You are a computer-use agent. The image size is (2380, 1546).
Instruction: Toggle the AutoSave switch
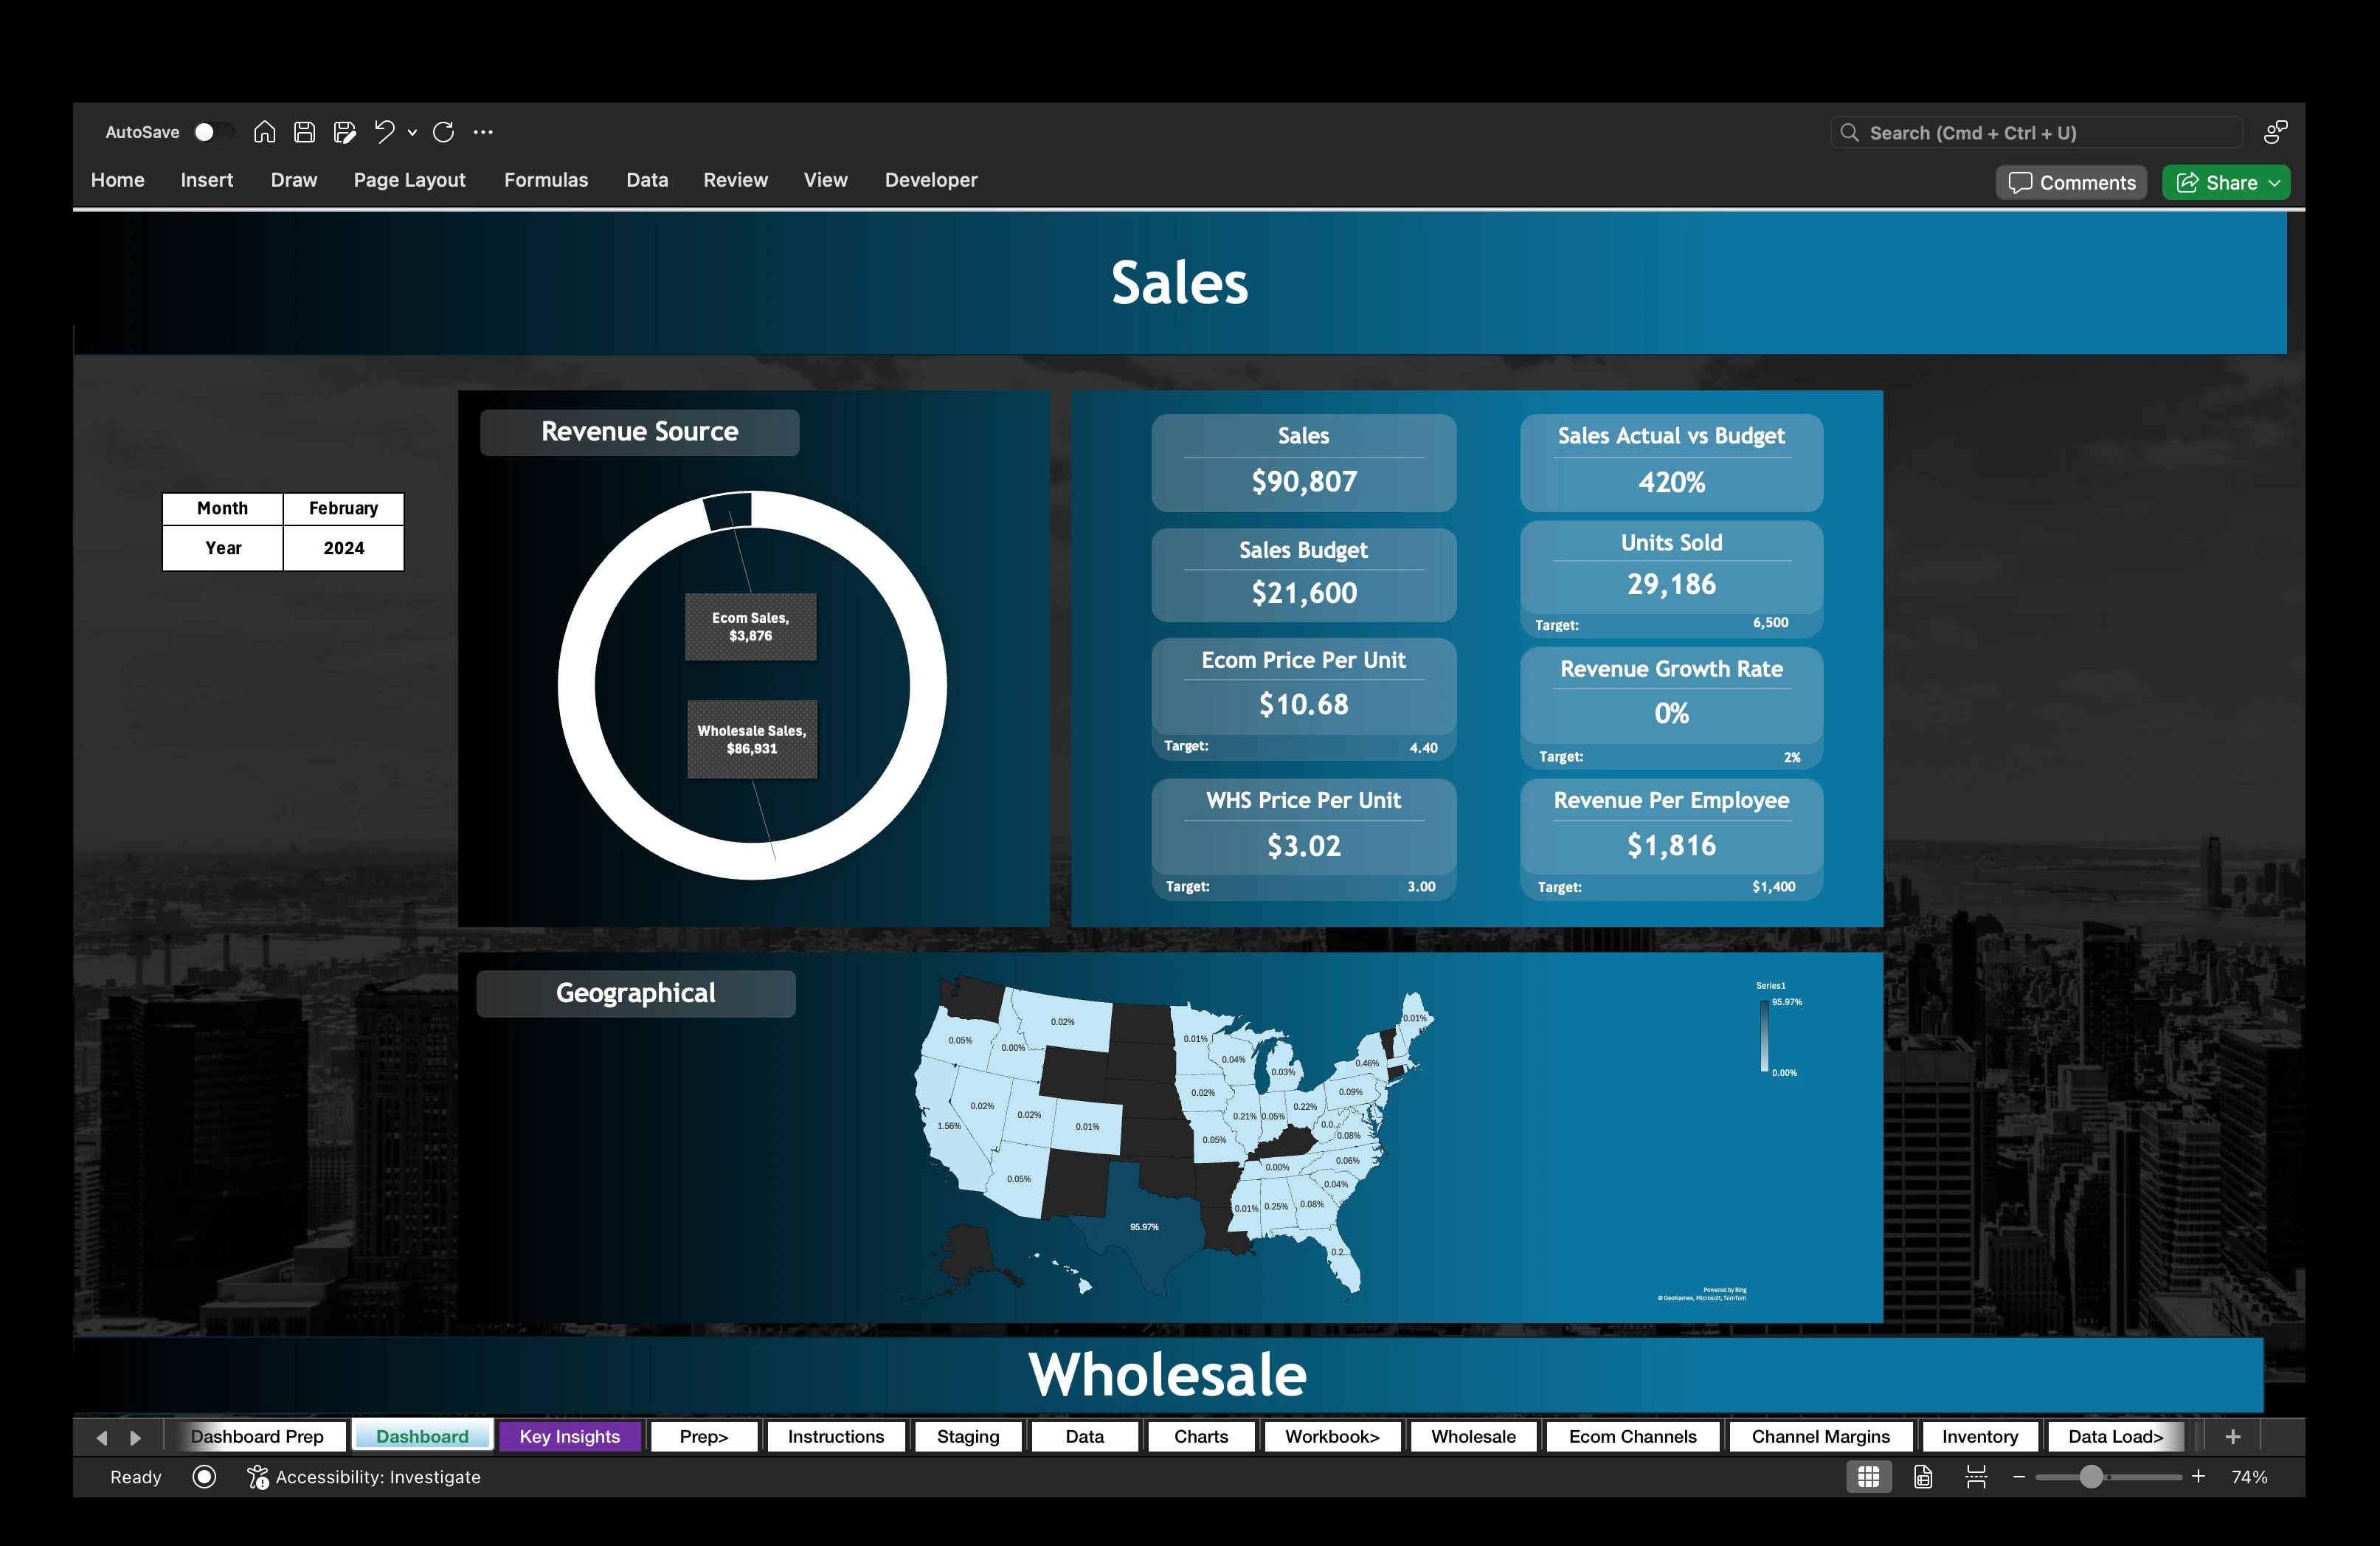click(x=213, y=132)
